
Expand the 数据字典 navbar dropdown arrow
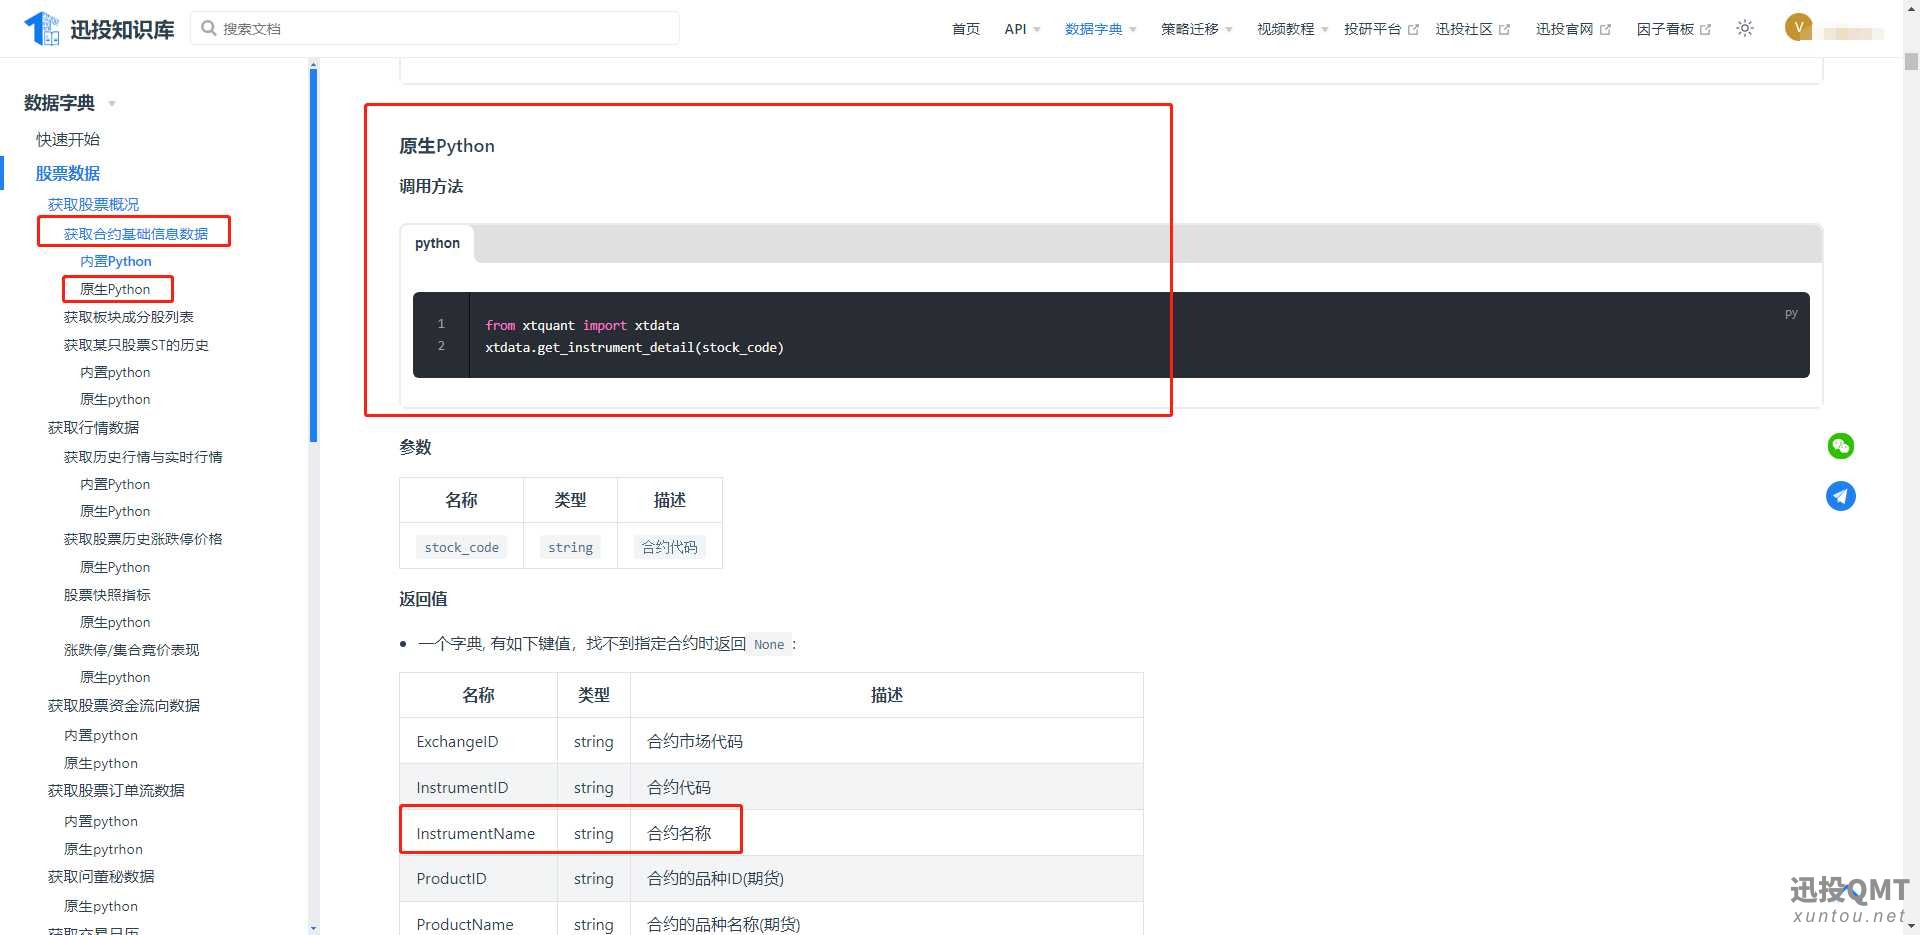pyautogui.click(x=1133, y=30)
